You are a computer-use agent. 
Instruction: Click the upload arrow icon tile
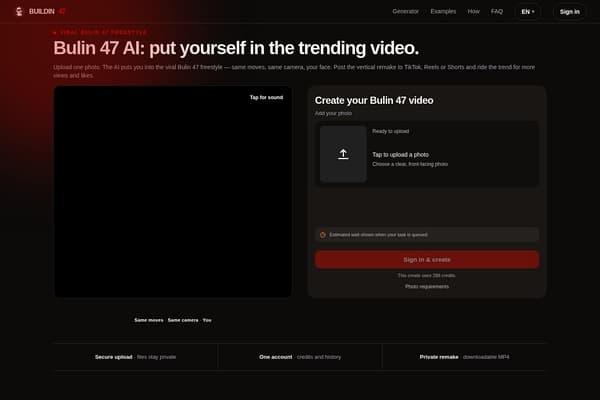coord(343,154)
